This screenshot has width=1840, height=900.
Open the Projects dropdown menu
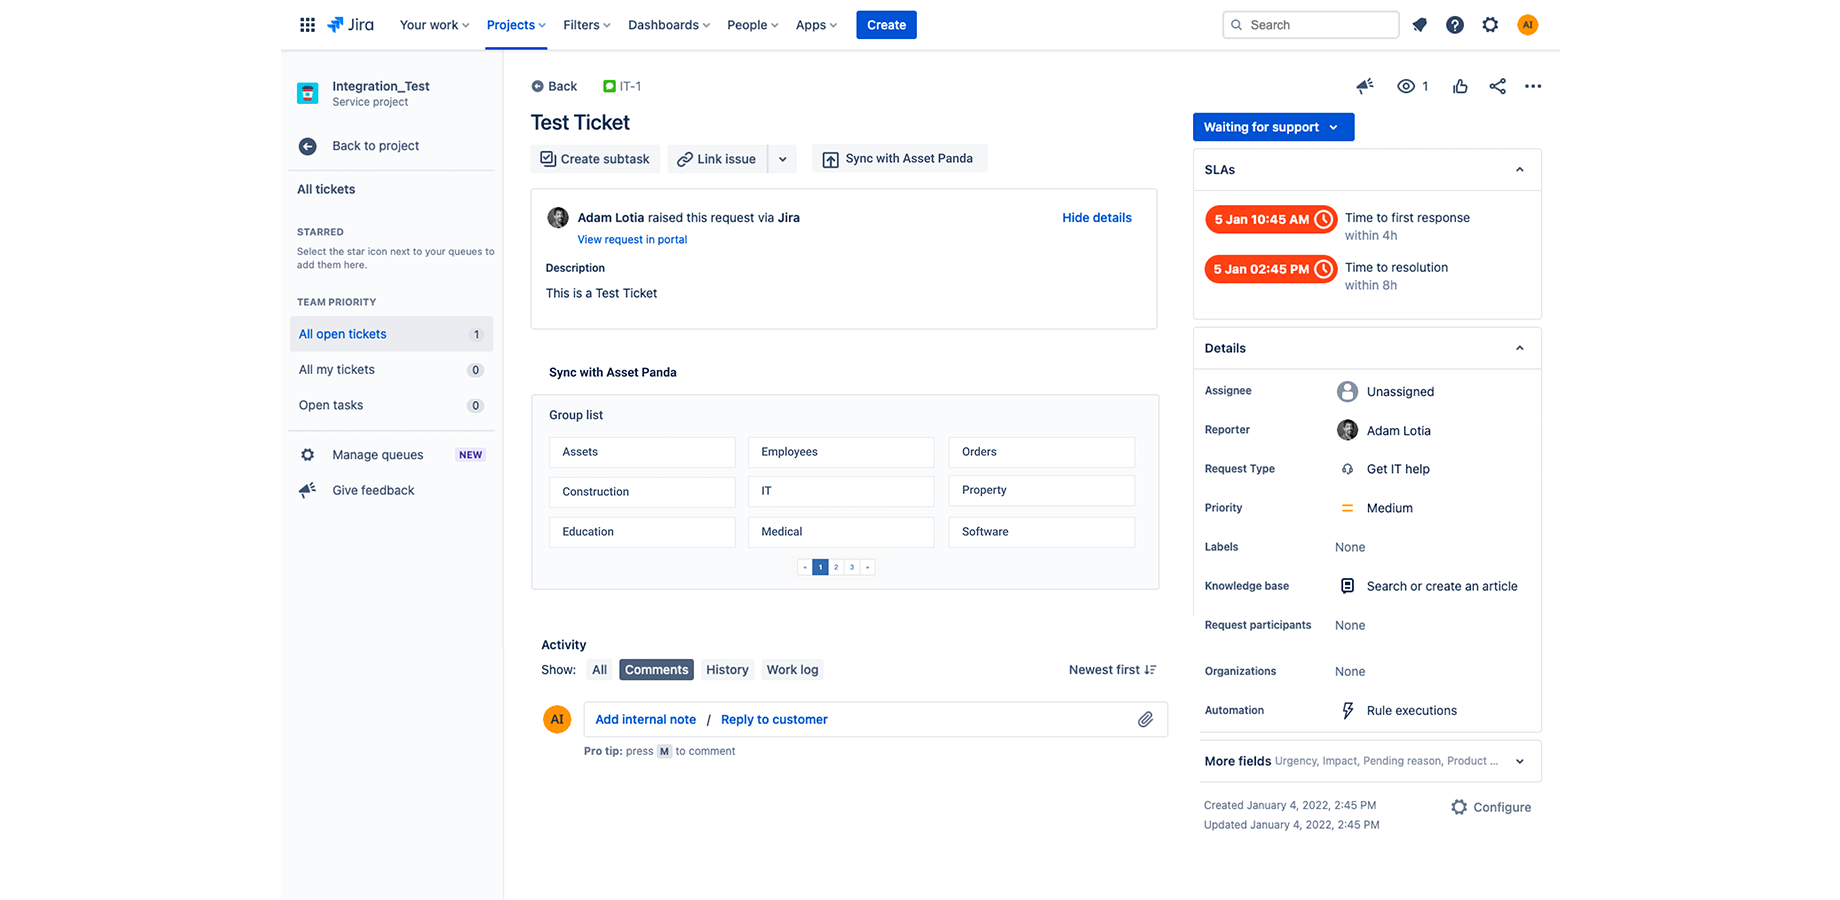click(x=516, y=25)
